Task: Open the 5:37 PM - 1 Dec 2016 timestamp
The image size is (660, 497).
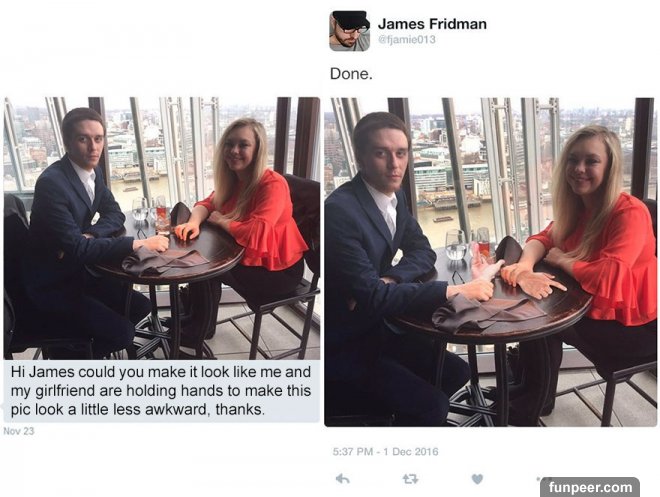Action: pos(385,452)
